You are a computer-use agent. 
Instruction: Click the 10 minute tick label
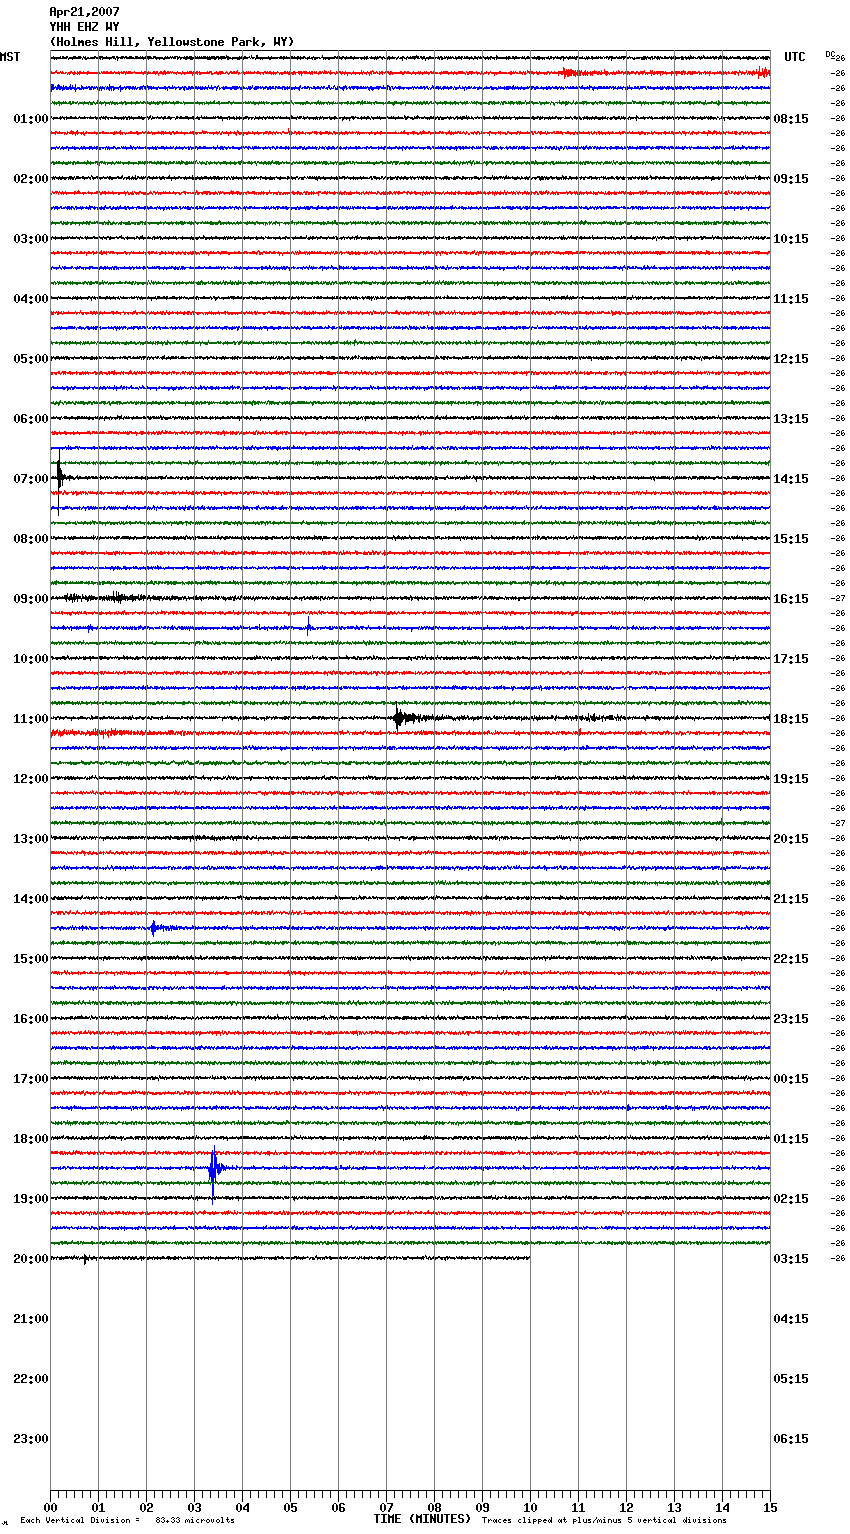click(x=530, y=1508)
